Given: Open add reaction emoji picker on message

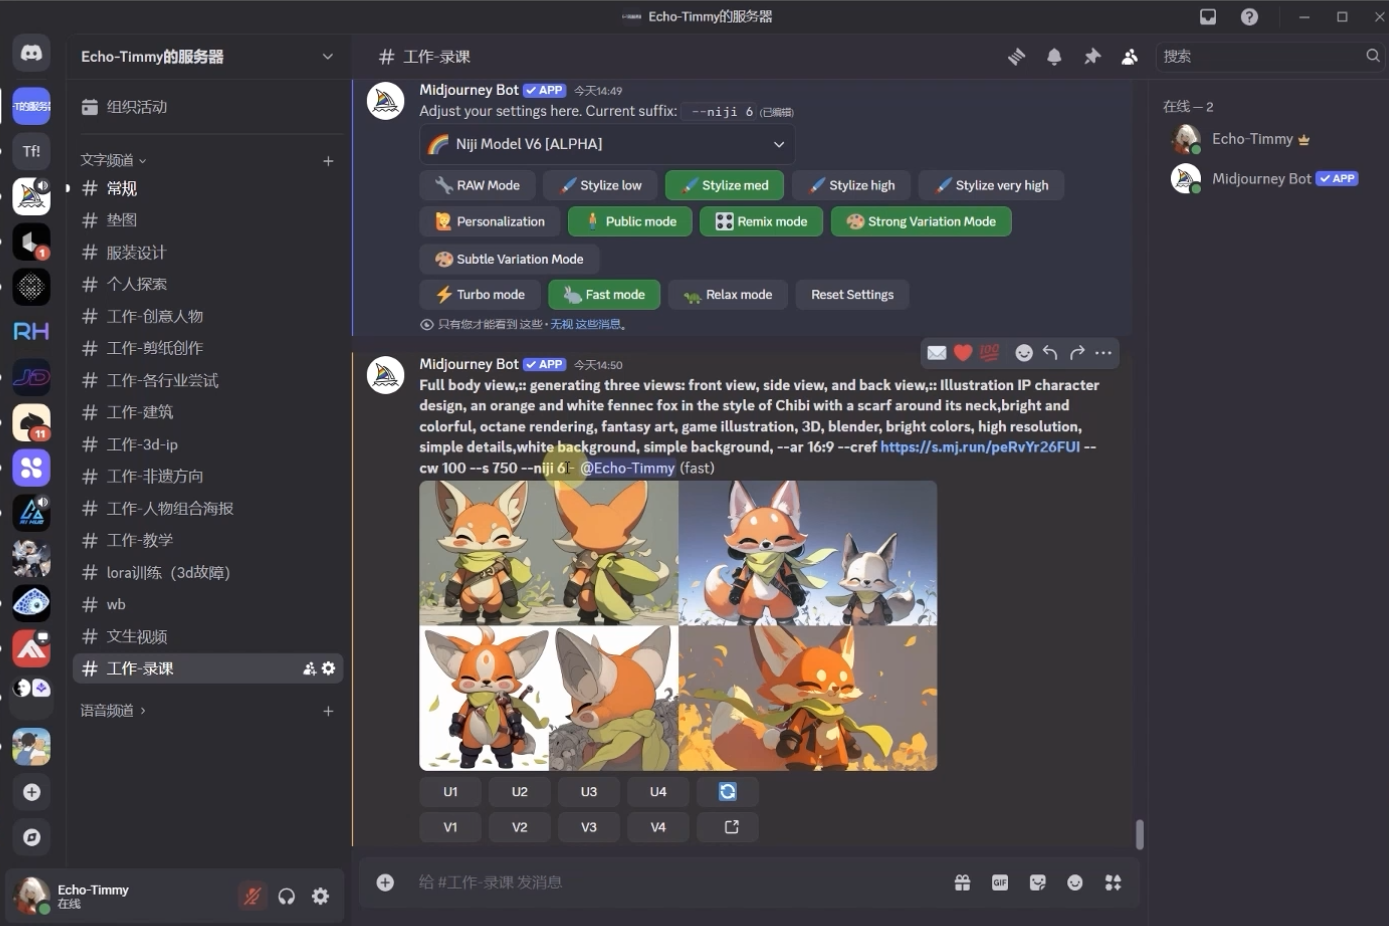Looking at the screenshot, I should [x=1024, y=352].
